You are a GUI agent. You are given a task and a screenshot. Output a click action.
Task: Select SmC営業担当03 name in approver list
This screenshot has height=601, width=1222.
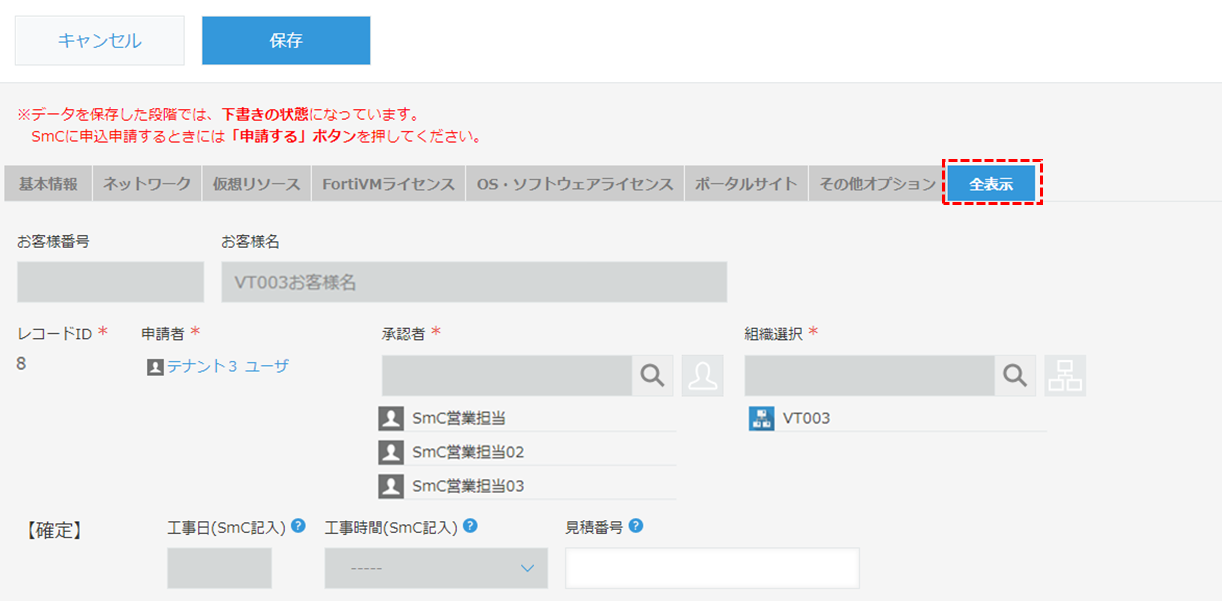(x=468, y=486)
